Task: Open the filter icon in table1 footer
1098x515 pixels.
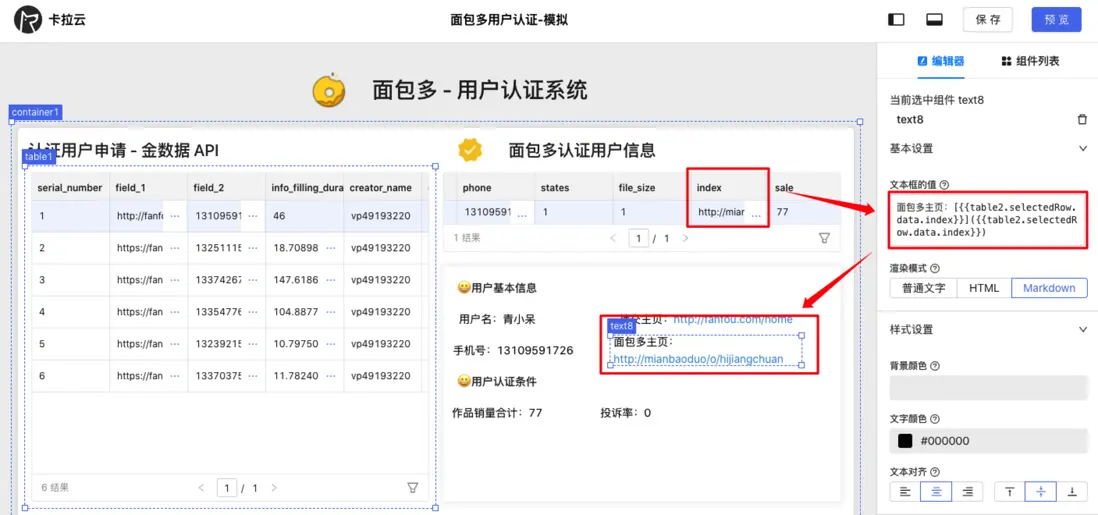Action: [x=412, y=487]
